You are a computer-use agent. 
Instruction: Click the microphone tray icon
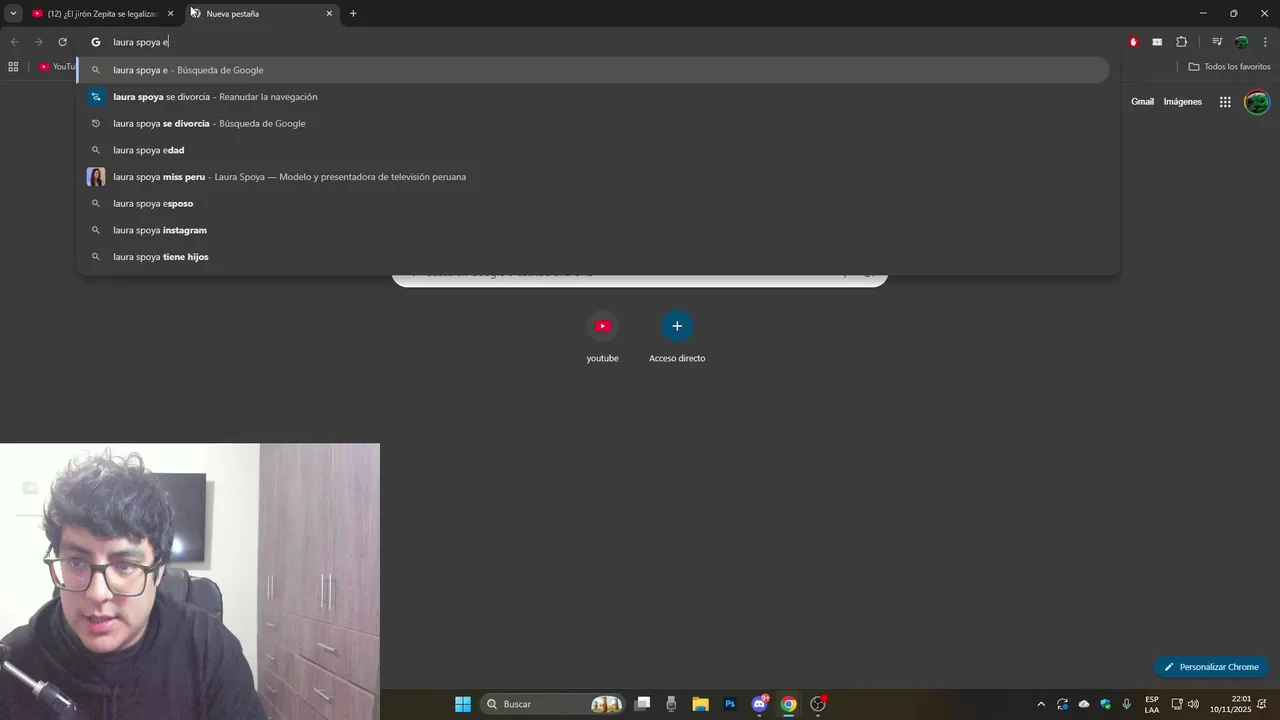pyautogui.click(x=1127, y=704)
